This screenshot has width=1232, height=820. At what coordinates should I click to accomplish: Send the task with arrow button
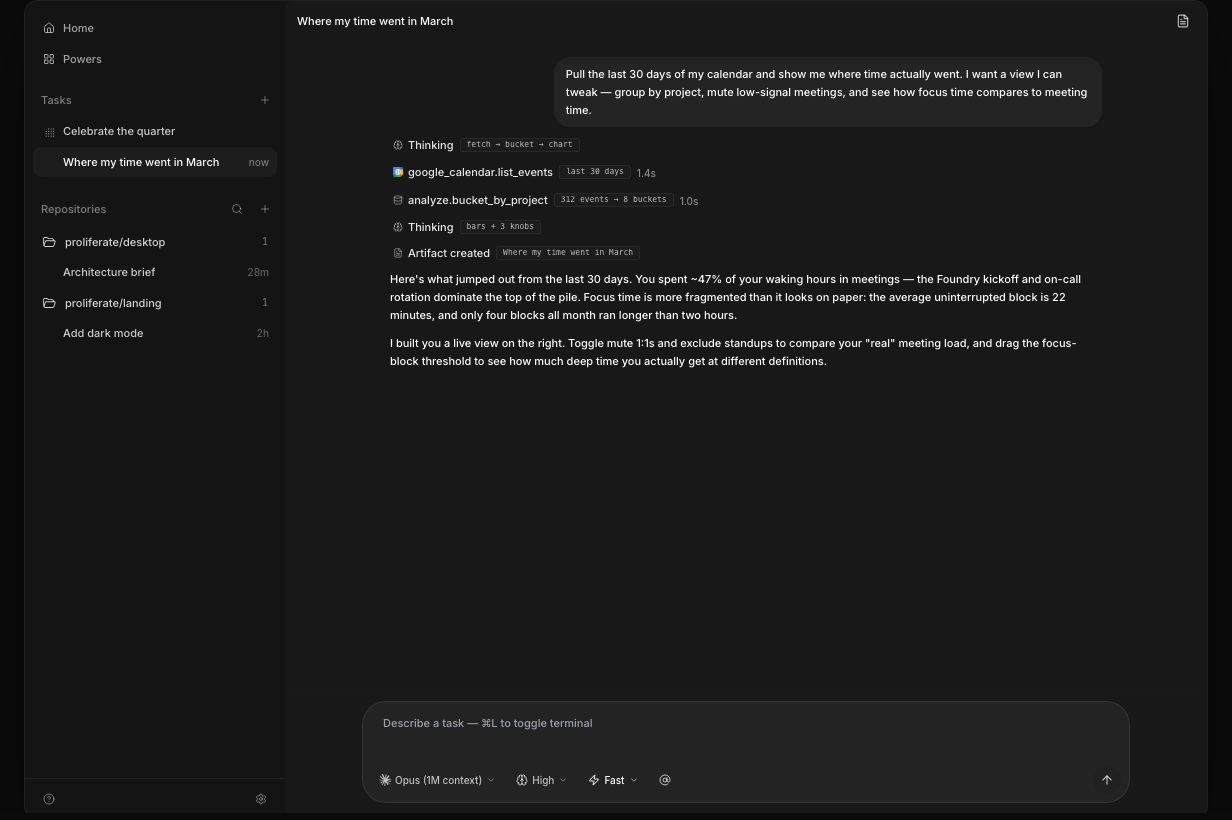coord(1107,780)
